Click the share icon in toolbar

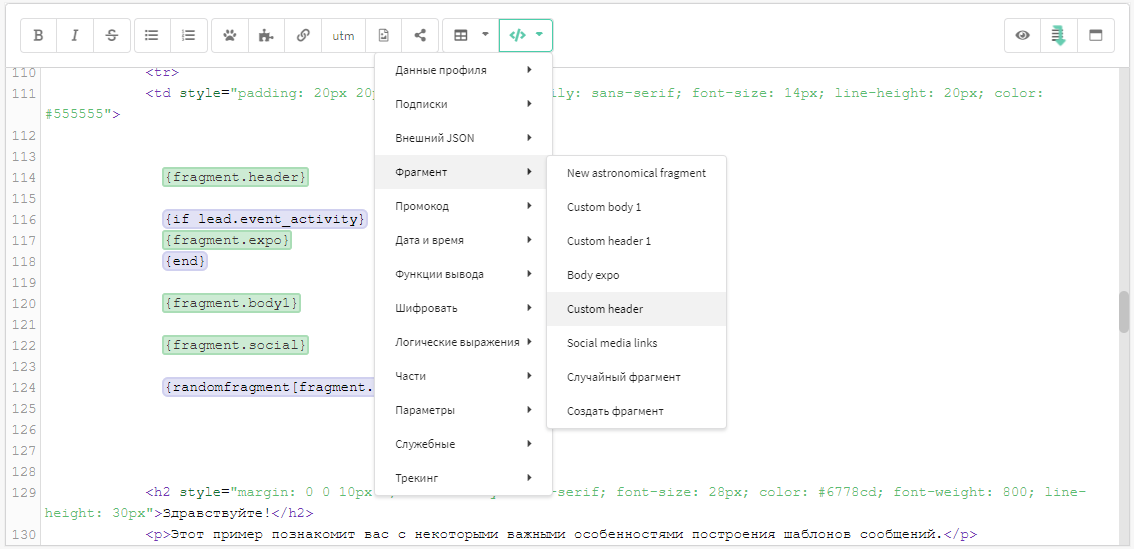click(x=419, y=35)
